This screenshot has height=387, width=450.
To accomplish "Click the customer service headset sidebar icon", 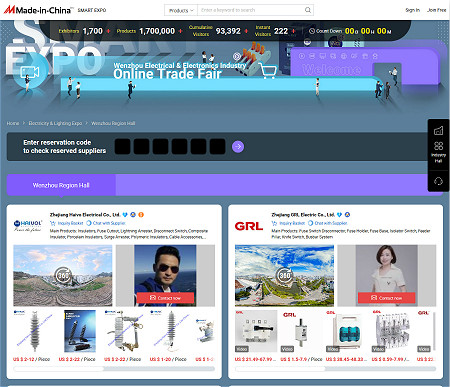I will [438, 181].
